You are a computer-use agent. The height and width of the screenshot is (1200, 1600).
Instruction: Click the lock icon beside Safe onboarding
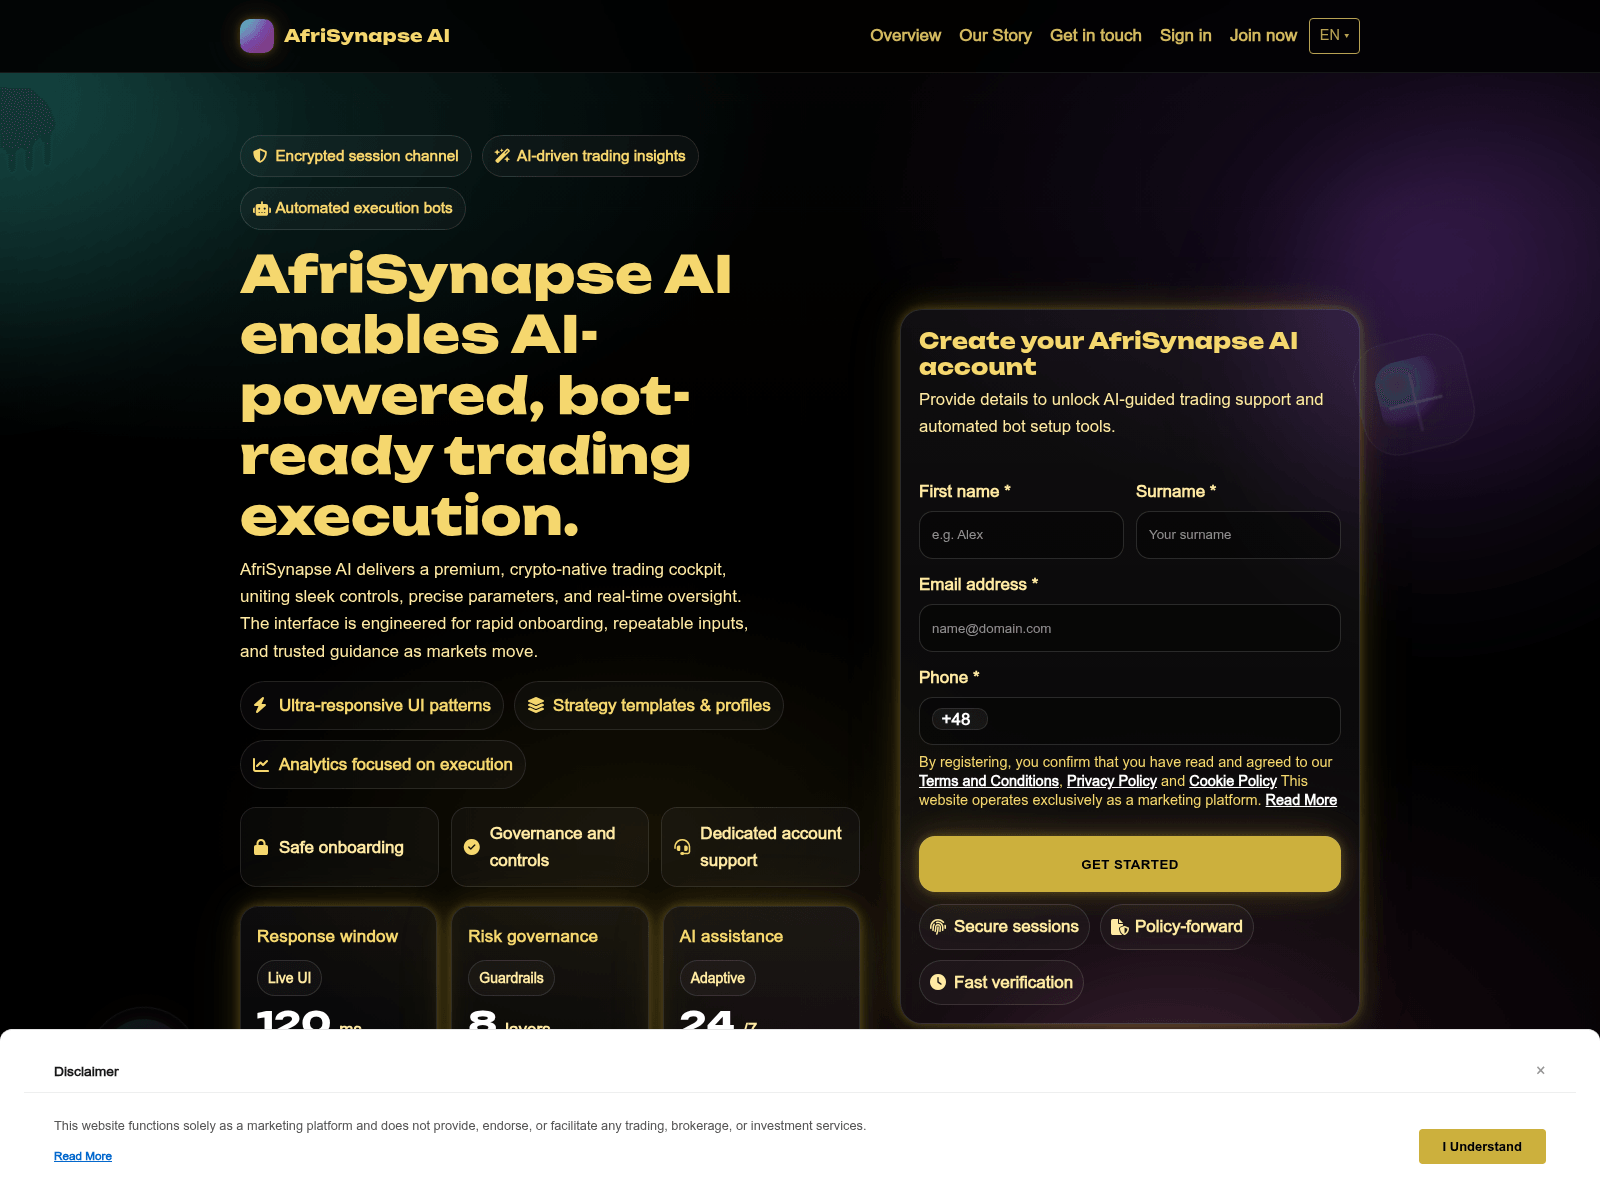[261, 847]
